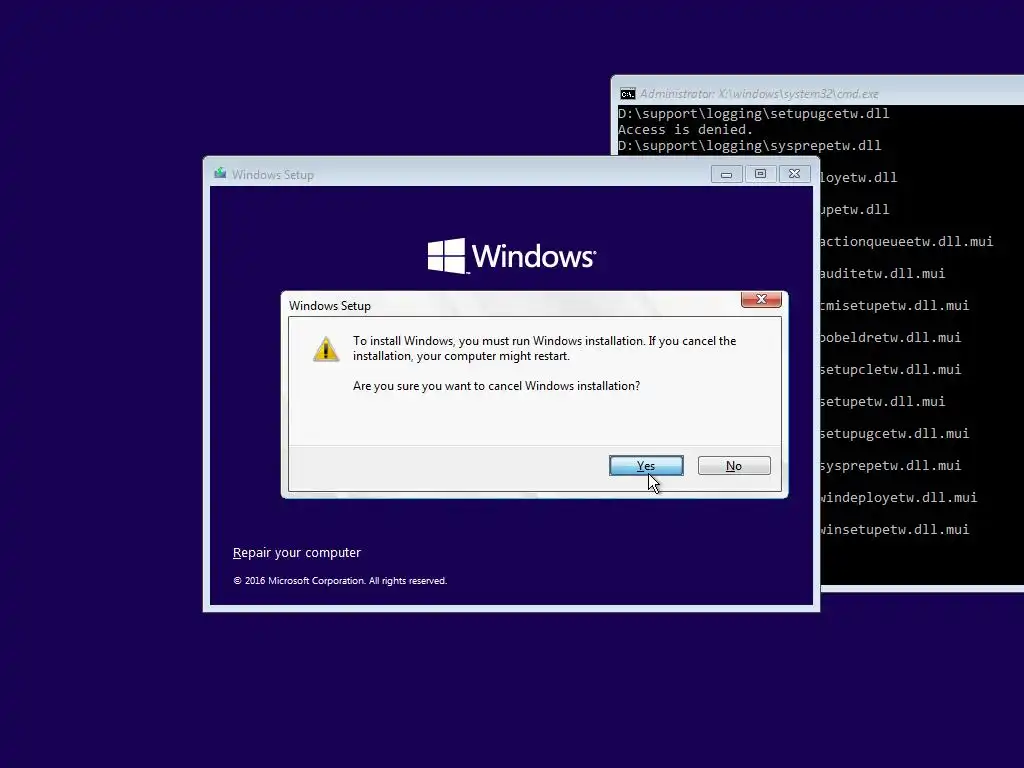
Task: Open the Repair your computer link
Action: (296, 552)
